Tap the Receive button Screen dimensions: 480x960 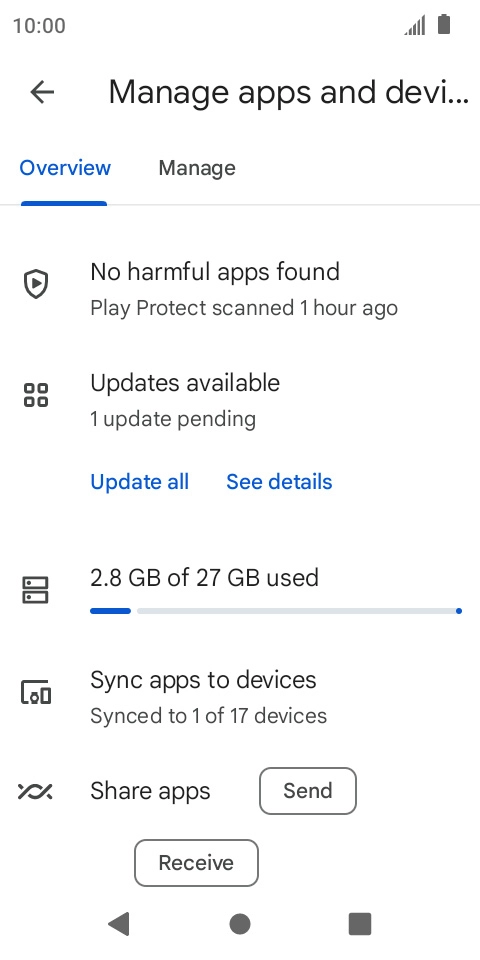(197, 863)
